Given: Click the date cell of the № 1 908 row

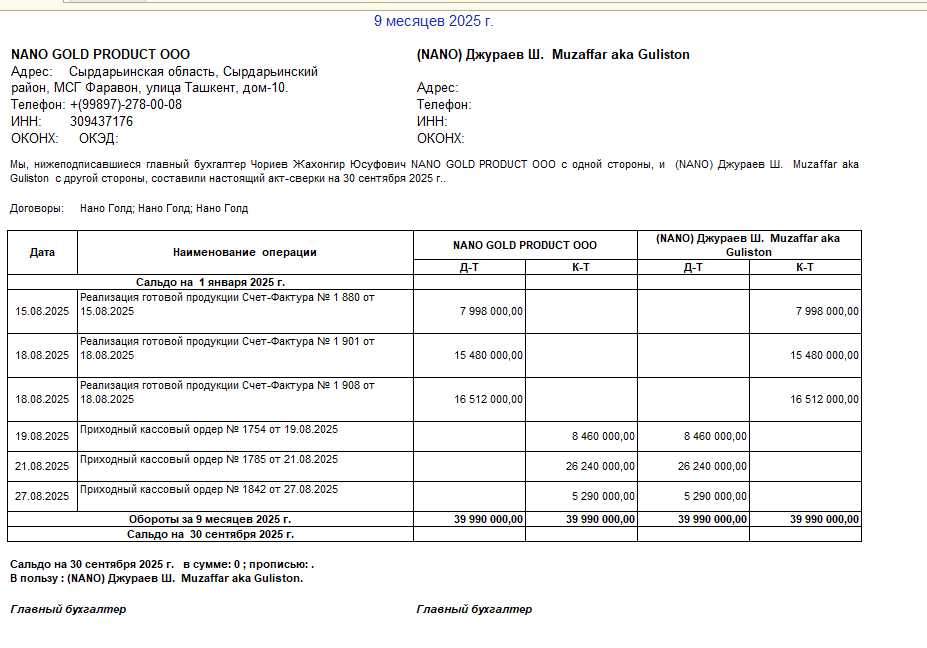Looking at the screenshot, I should click(42, 400).
